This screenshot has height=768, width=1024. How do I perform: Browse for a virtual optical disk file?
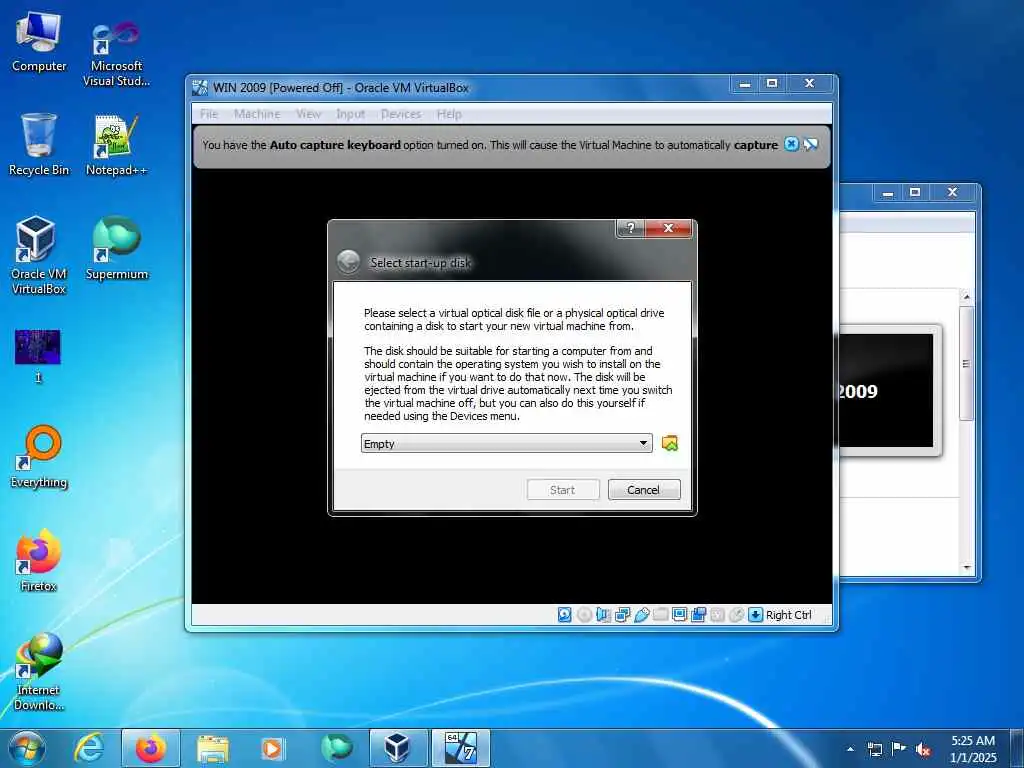pyautogui.click(x=669, y=443)
